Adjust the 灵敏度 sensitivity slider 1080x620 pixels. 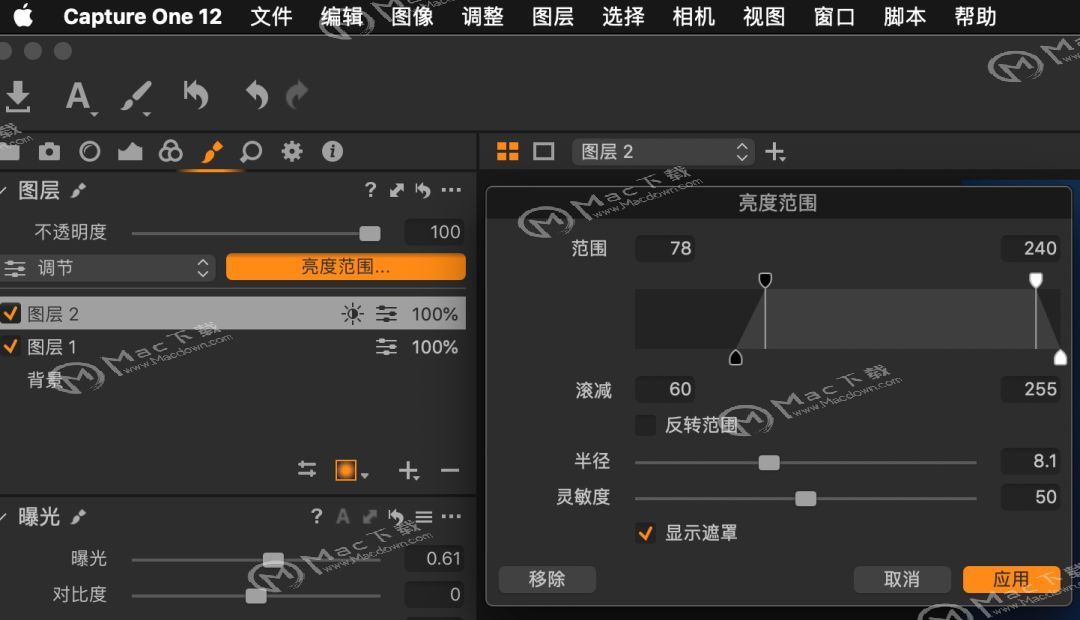pyautogui.click(x=805, y=498)
